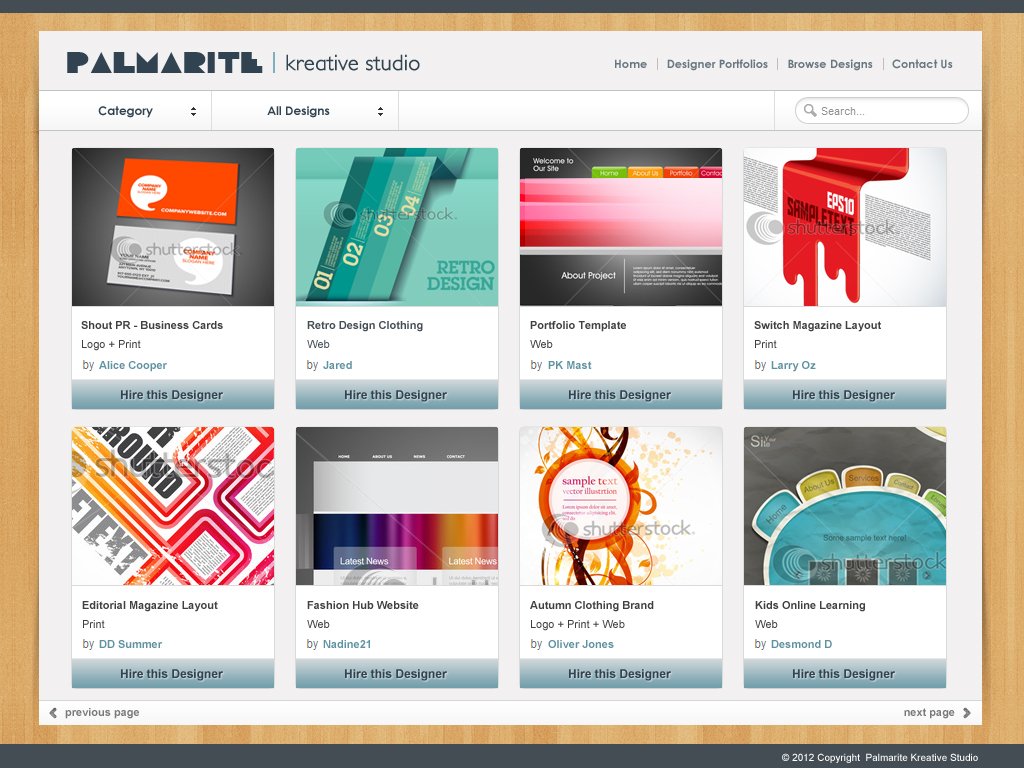Open the Switch Magazine Layout thumbnail
This screenshot has height=768, width=1024.
click(845, 227)
